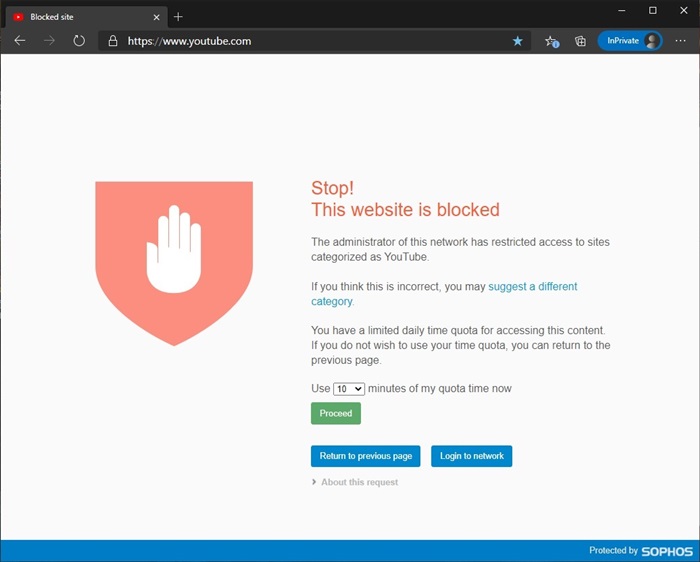Click the InPrivate profile badge
This screenshot has width=700, height=562.
(630, 41)
